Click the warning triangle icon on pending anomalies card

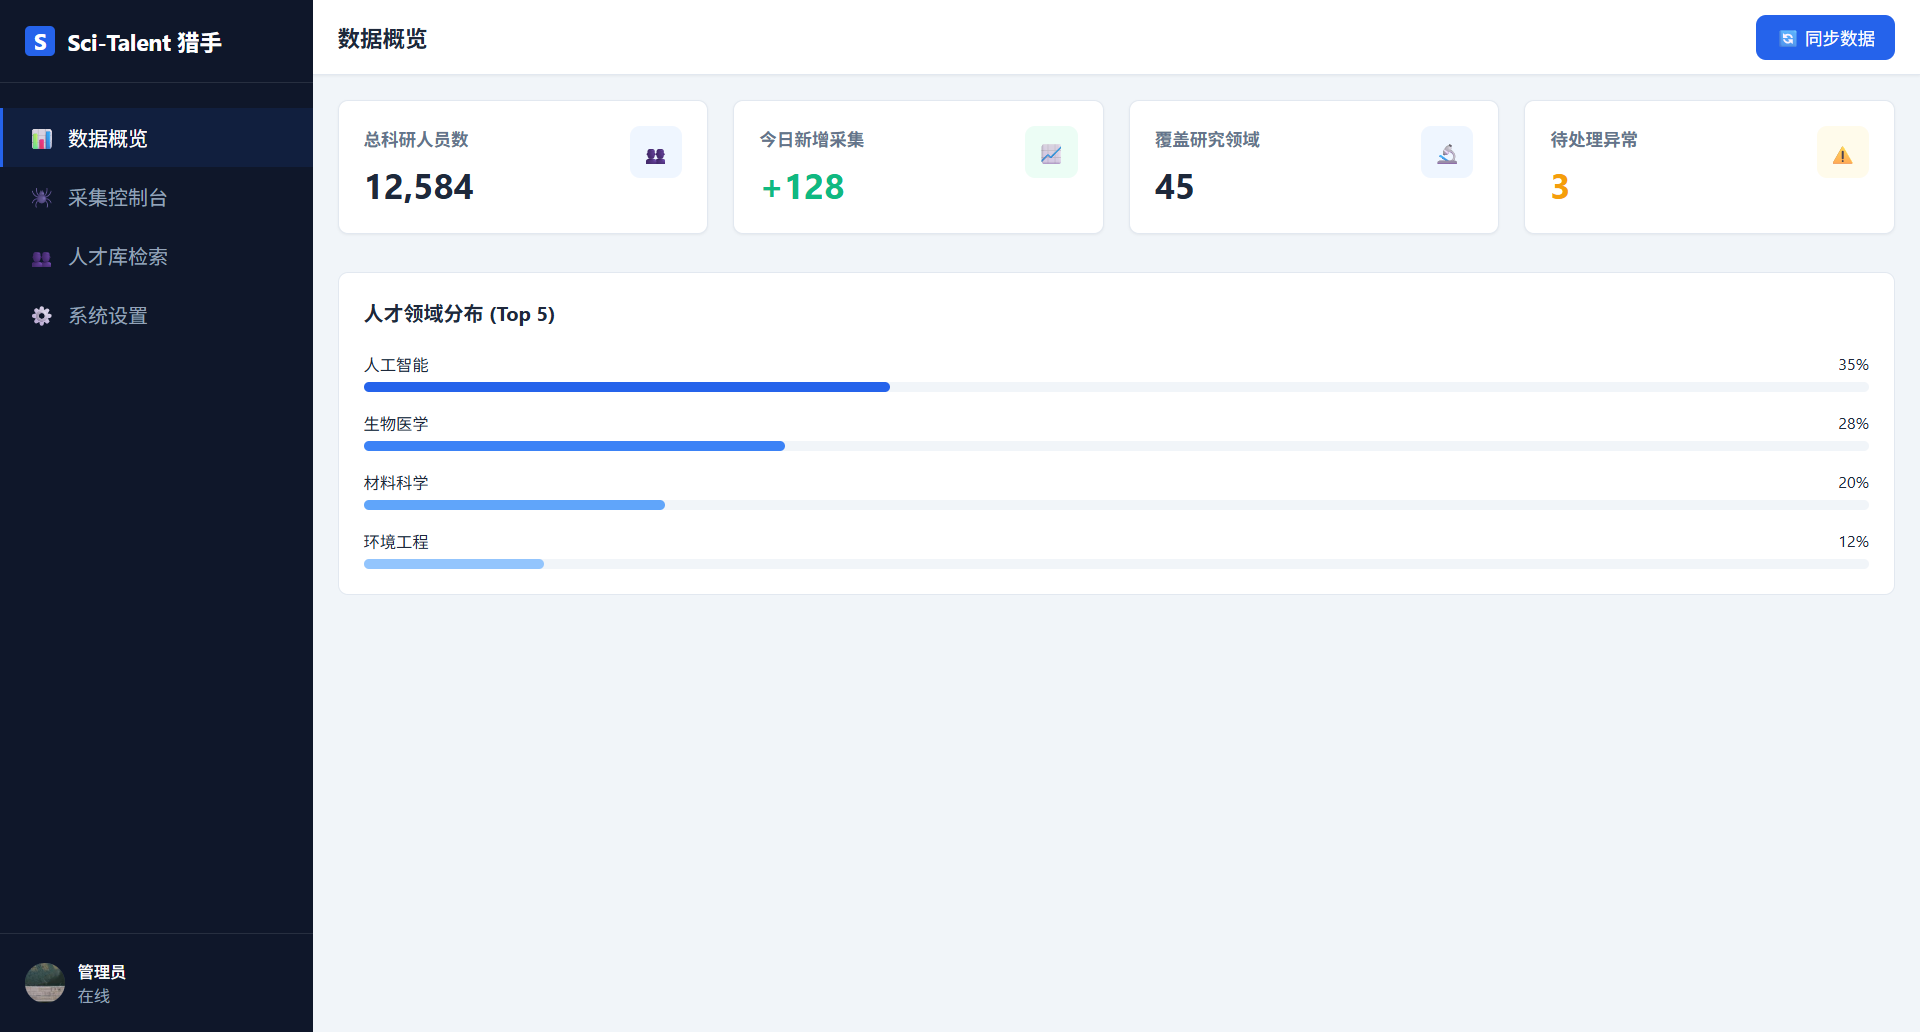(x=1842, y=153)
